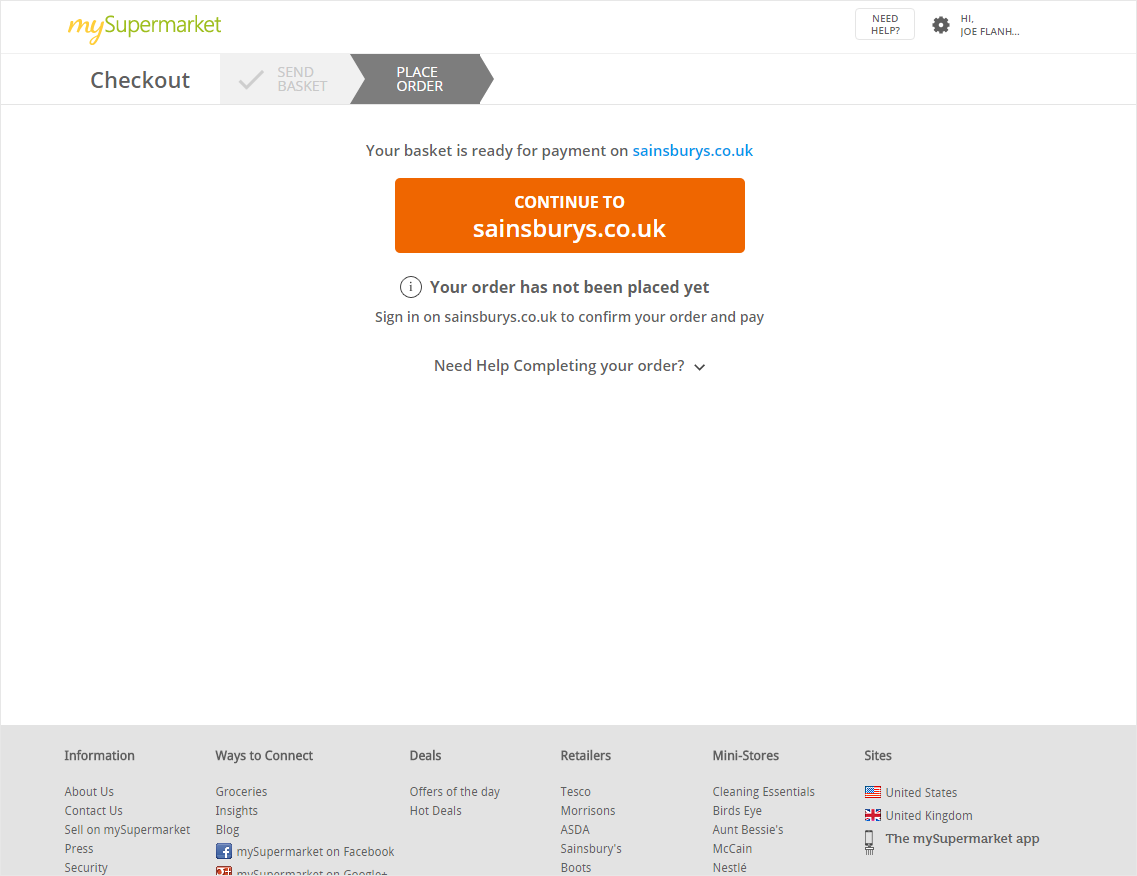Open Offers of the day link
The width and height of the screenshot is (1137, 876).
point(455,792)
